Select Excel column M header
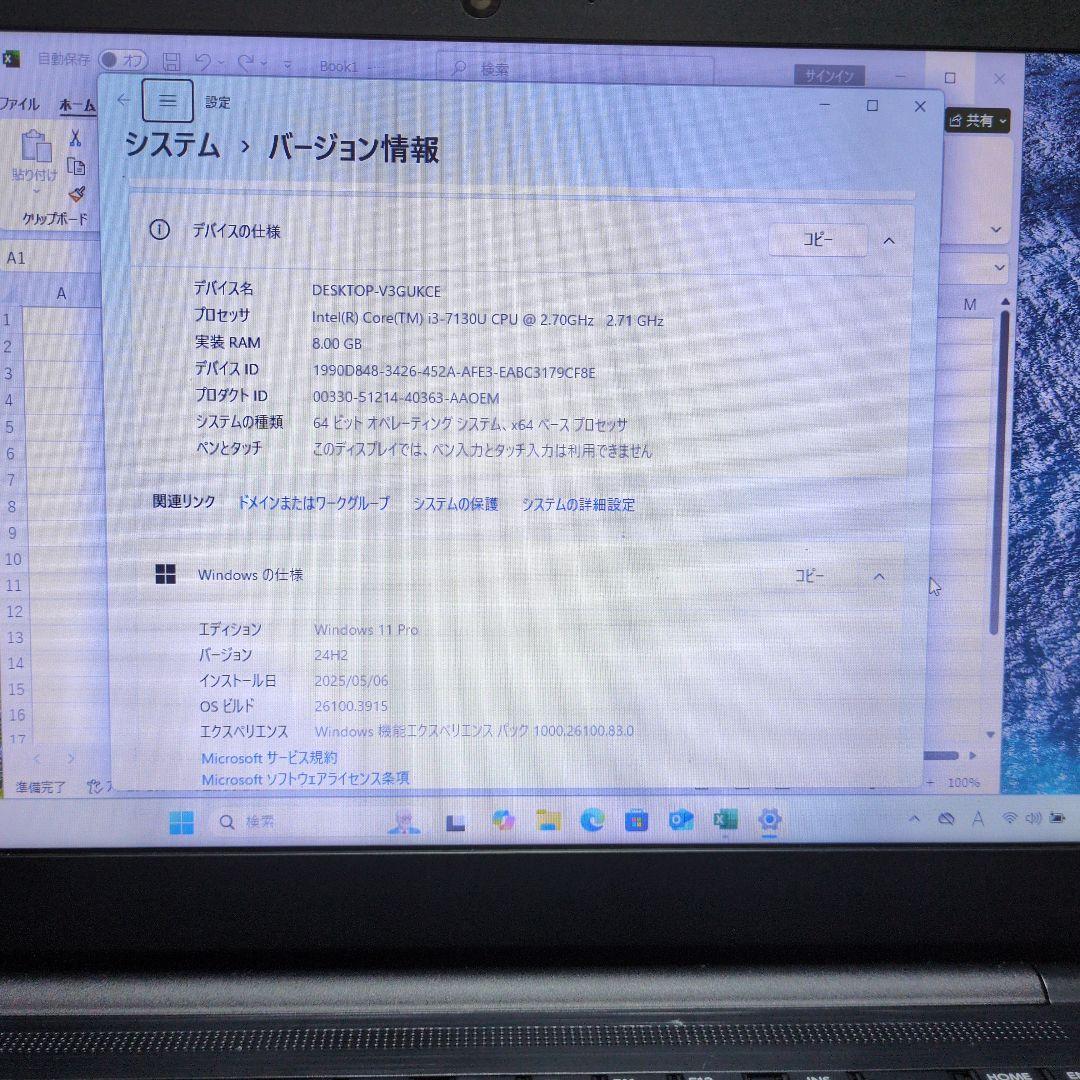This screenshot has height=1080, width=1080. coord(970,304)
